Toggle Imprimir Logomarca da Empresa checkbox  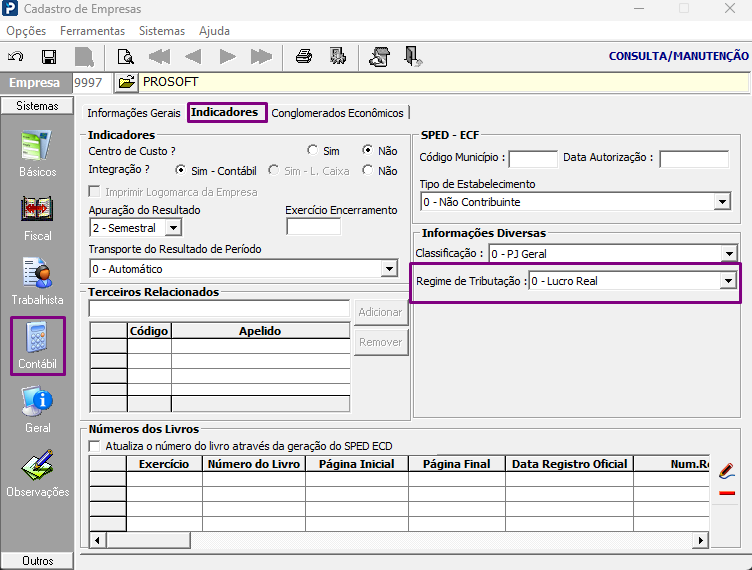(x=94, y=192)
